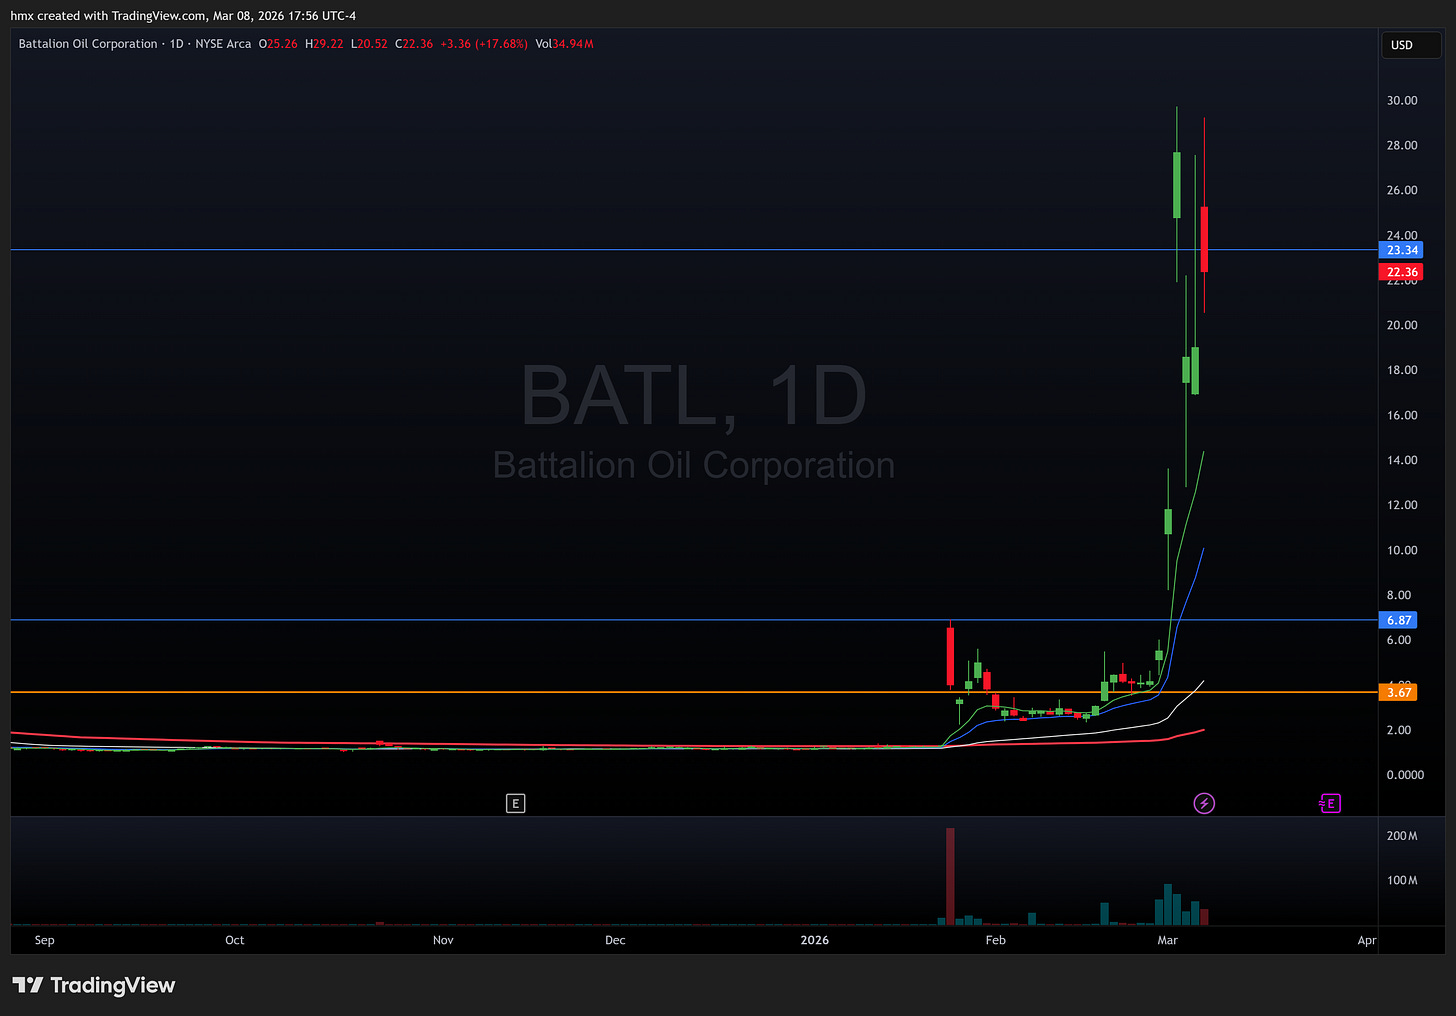Click the Battalion Oil Corporation symbol title
The width and height of the screenshot is (1456, 1016).
point(88,44)
